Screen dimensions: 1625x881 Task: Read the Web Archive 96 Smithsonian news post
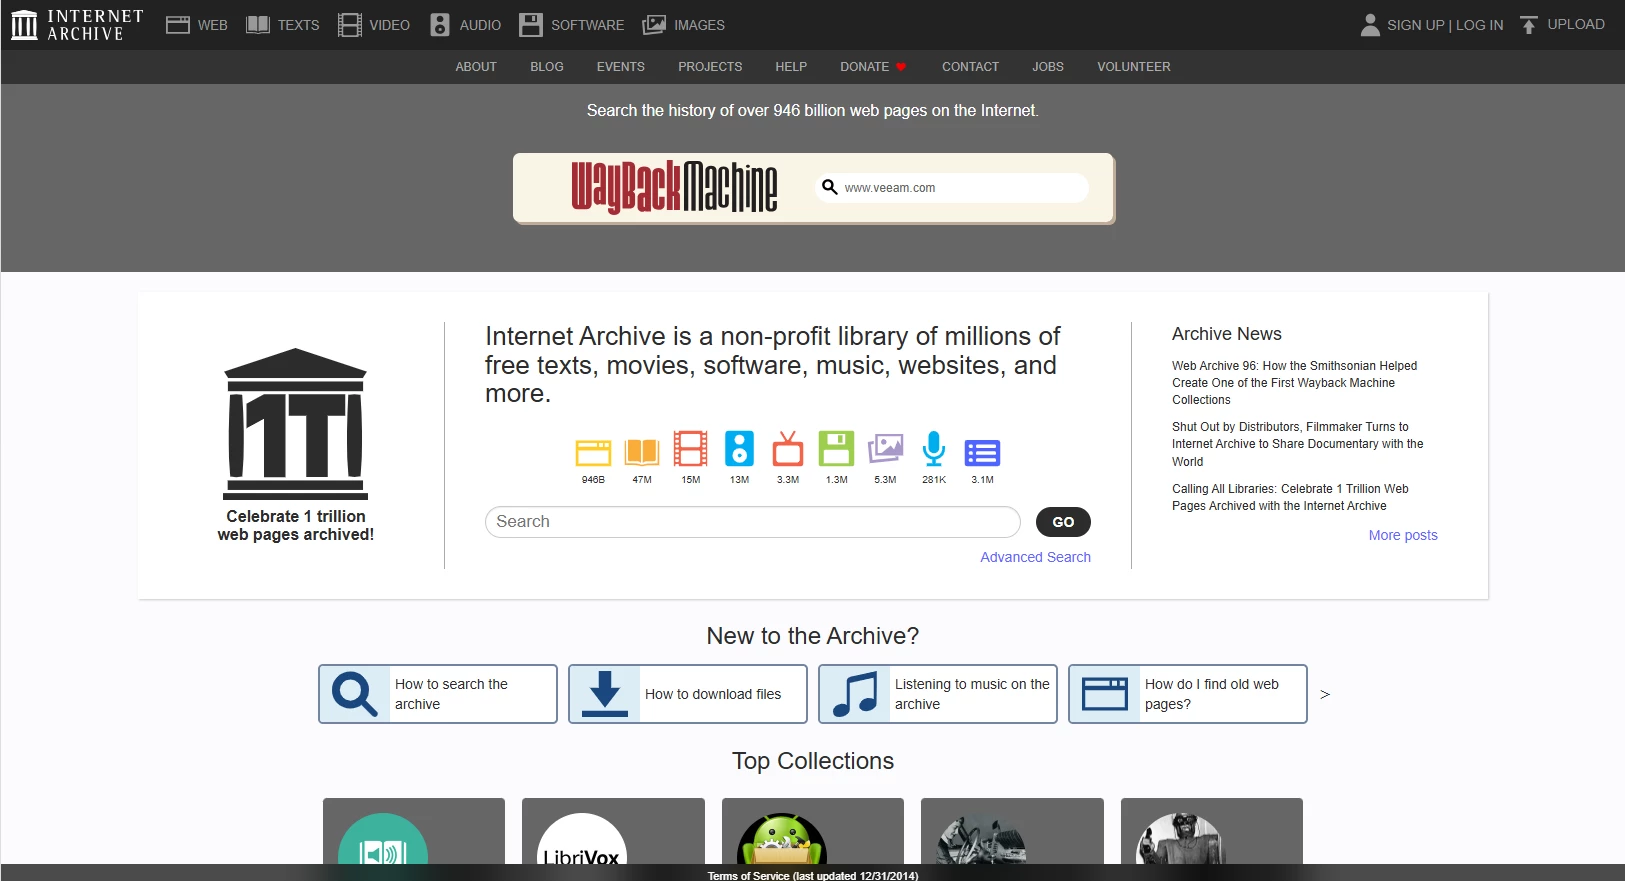coord(1295,383)
